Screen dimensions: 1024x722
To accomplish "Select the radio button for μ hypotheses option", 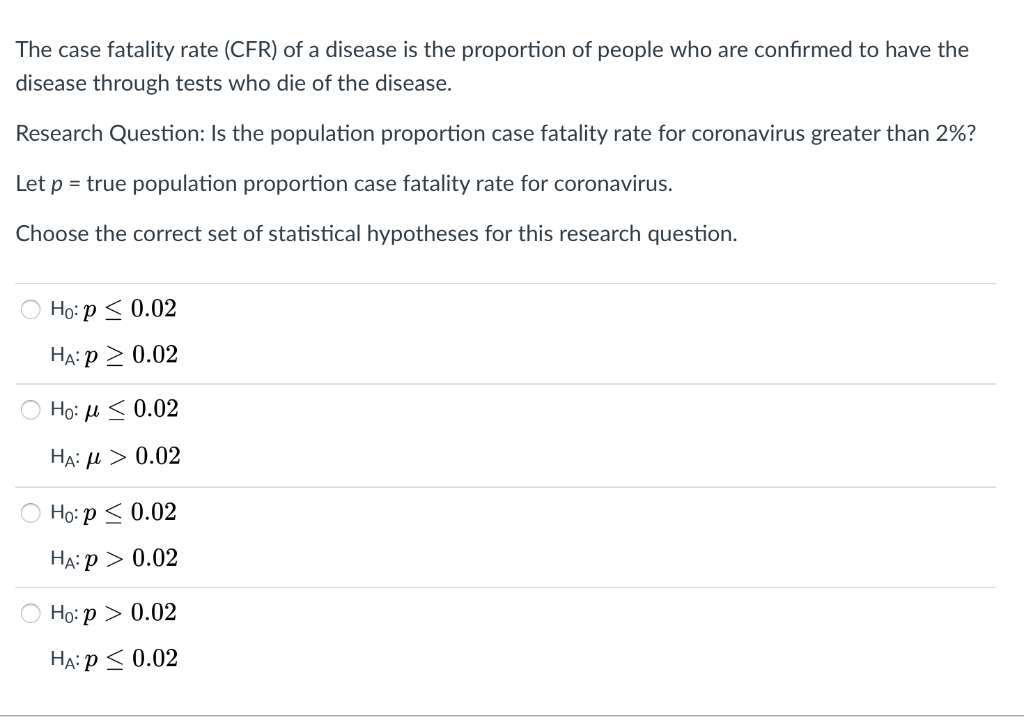I will [x=30, y=409].
